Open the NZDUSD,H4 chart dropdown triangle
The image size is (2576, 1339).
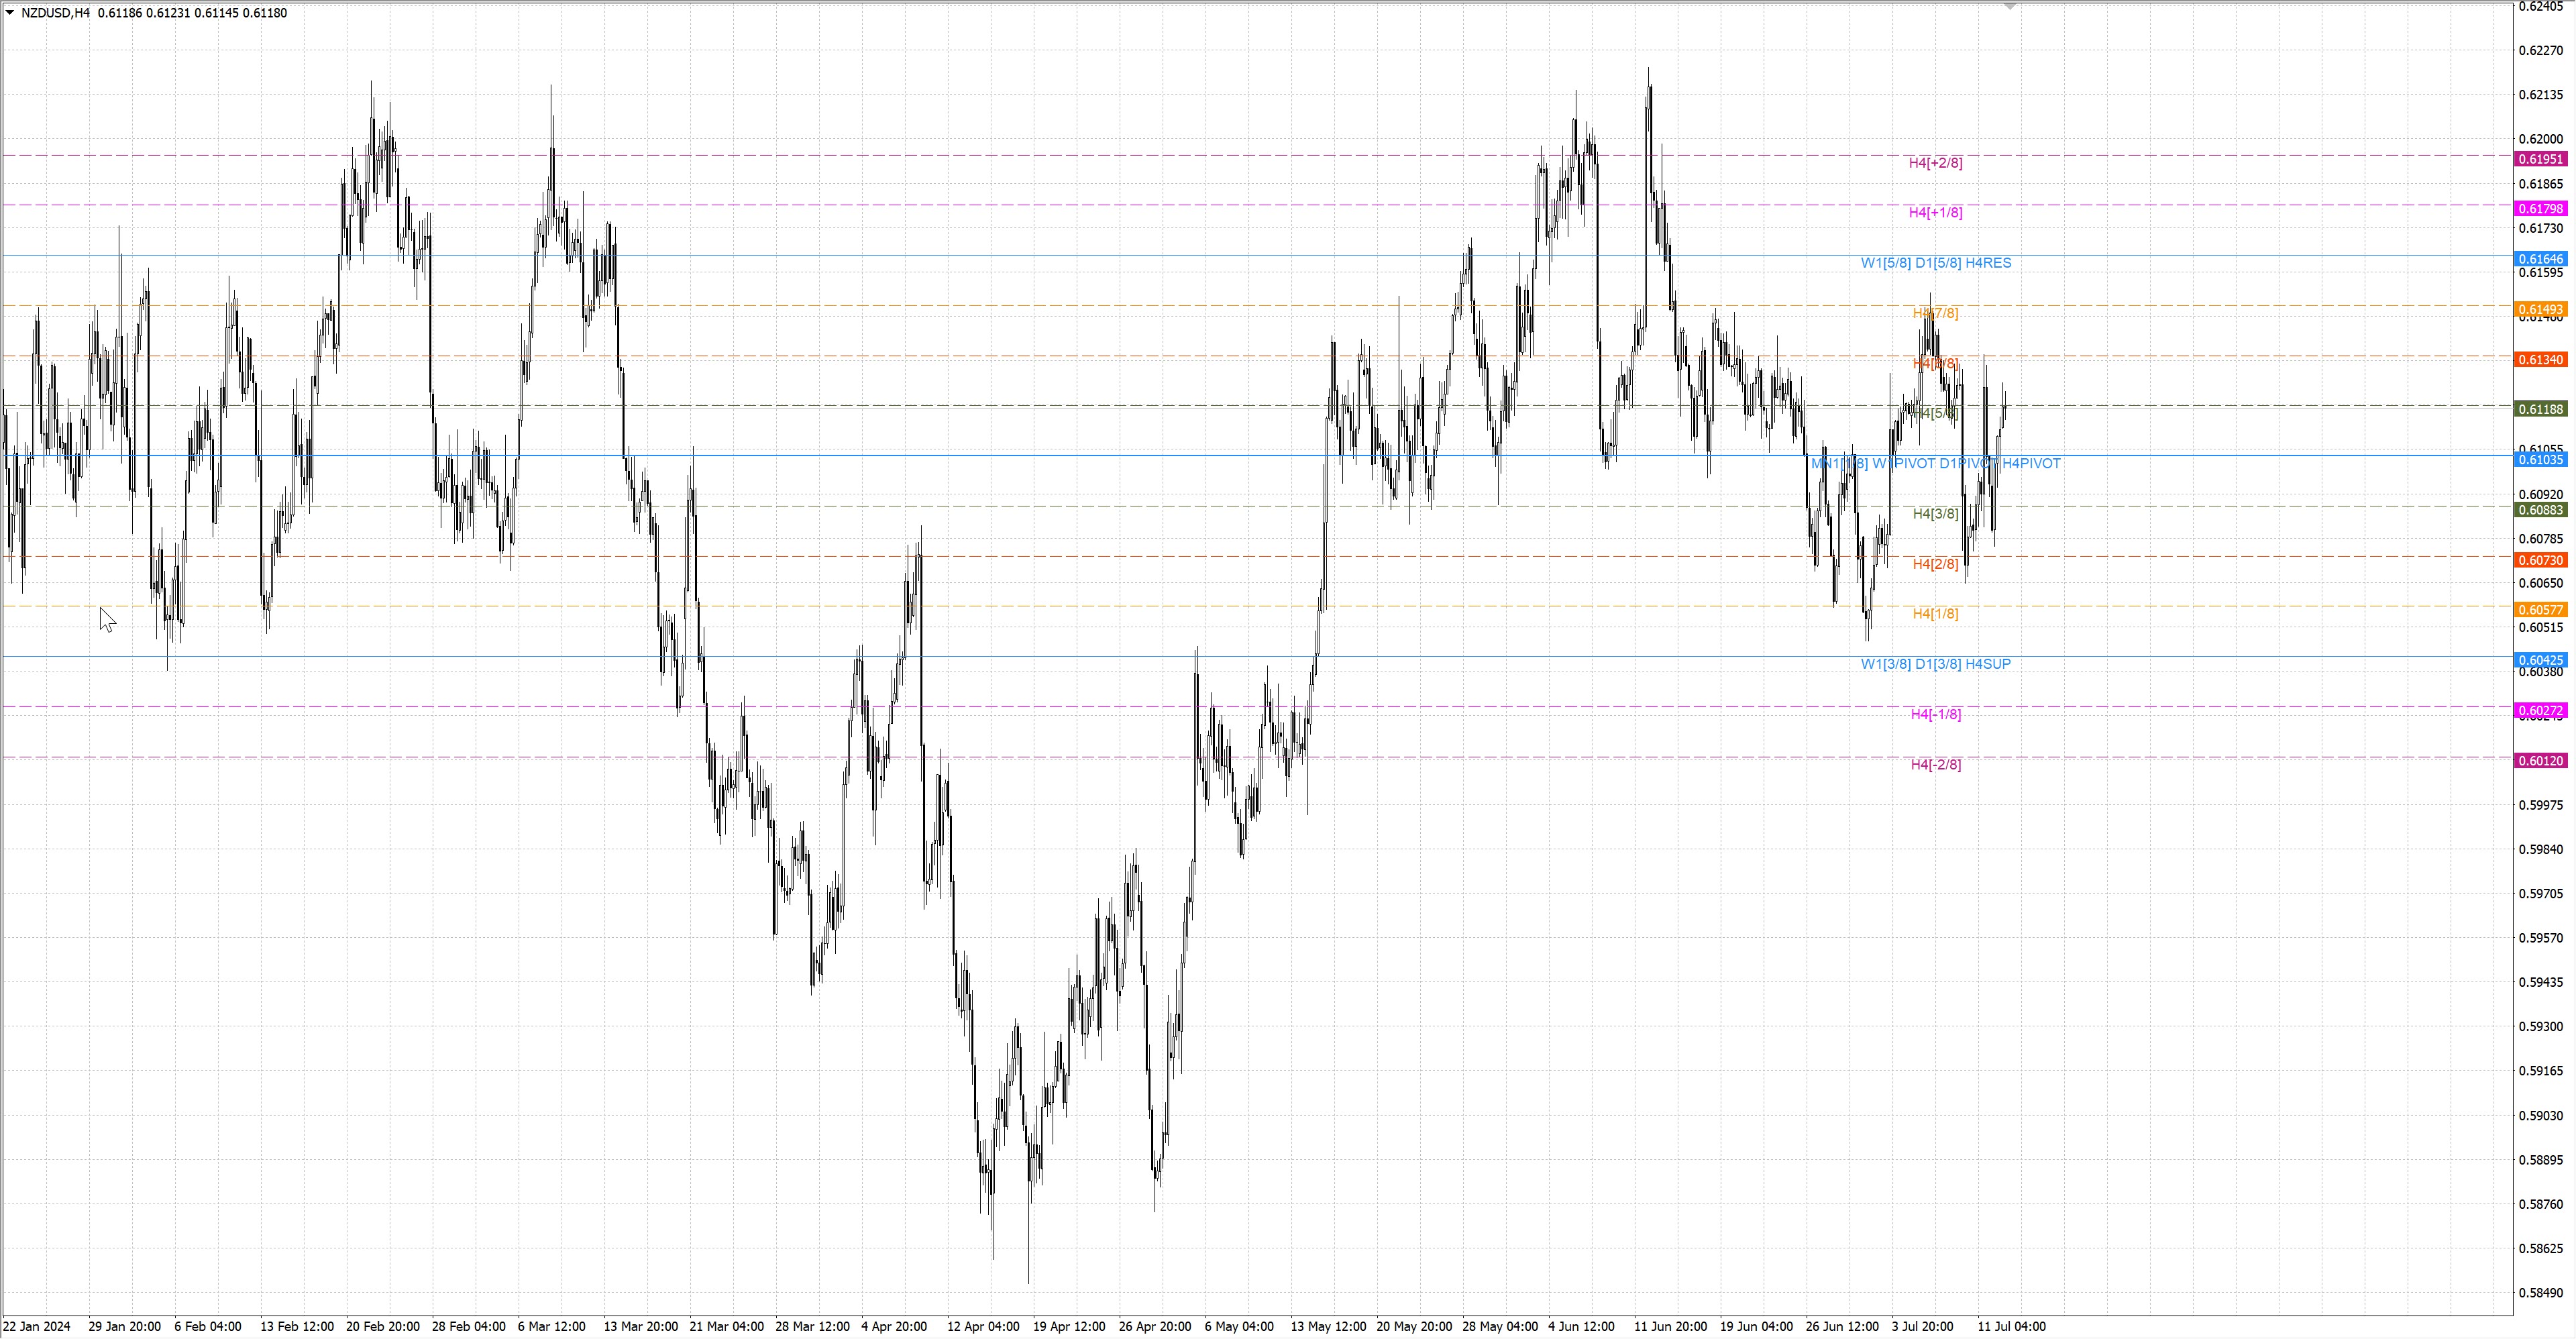pyautogui.click(x=10, y=13)
